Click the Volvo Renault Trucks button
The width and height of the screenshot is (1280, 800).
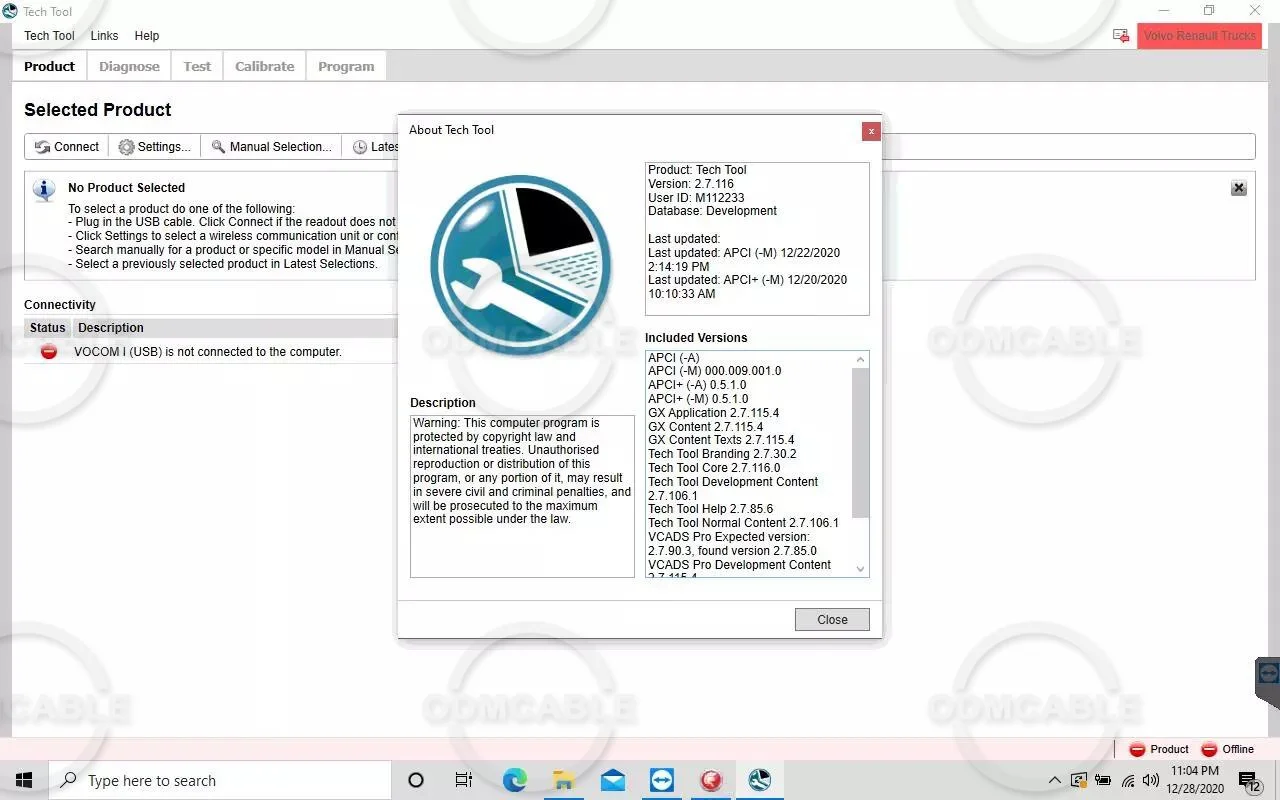[1199, 36]
